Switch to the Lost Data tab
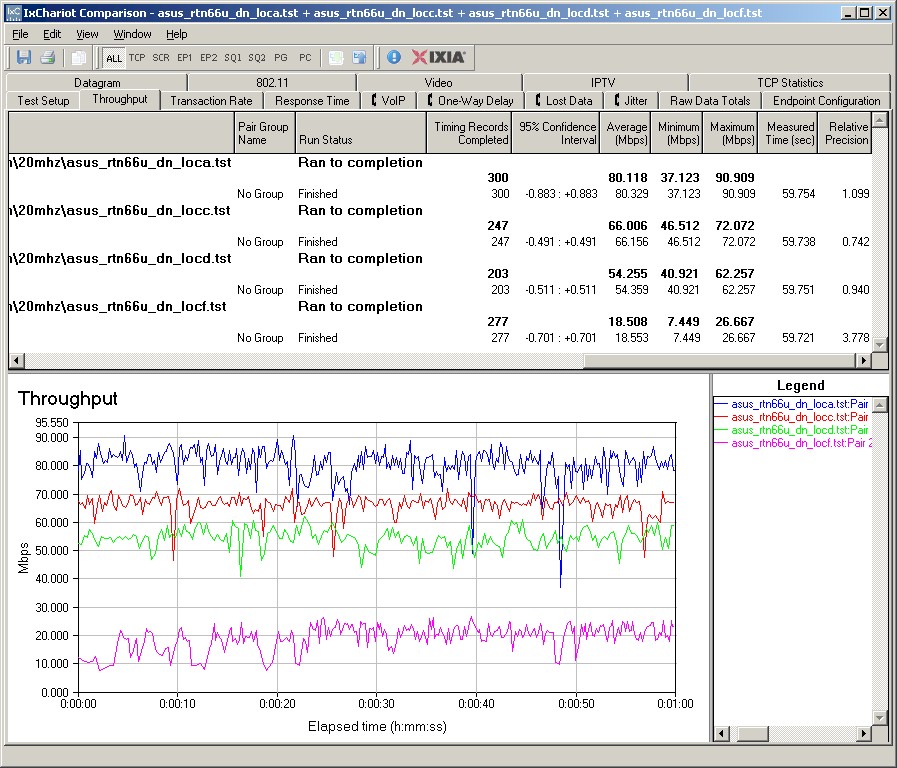This screenshot has width=897, height=768. coord(564,101)
